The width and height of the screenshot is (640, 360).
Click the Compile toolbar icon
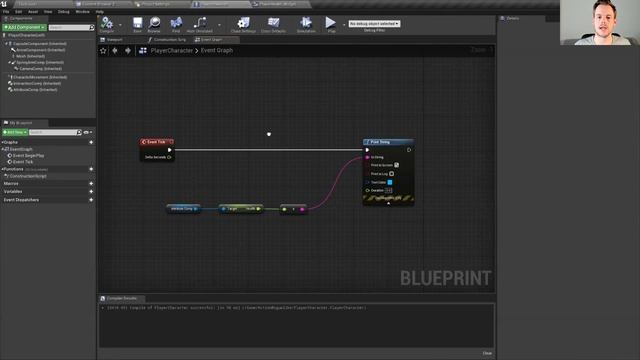(107, 23)
